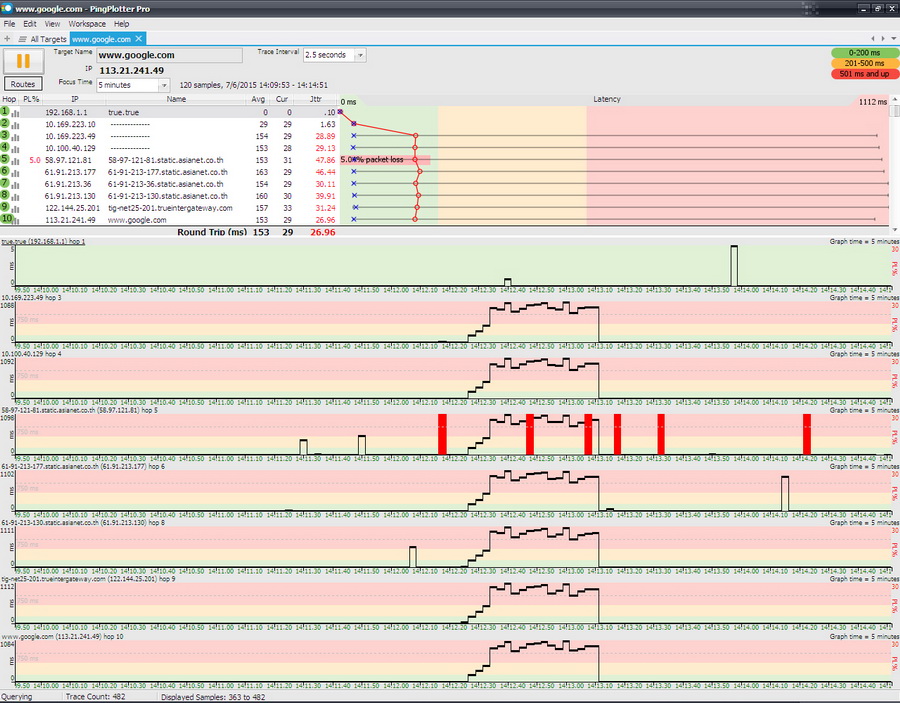Expand the Focus Time dropdown

[163, 85]
